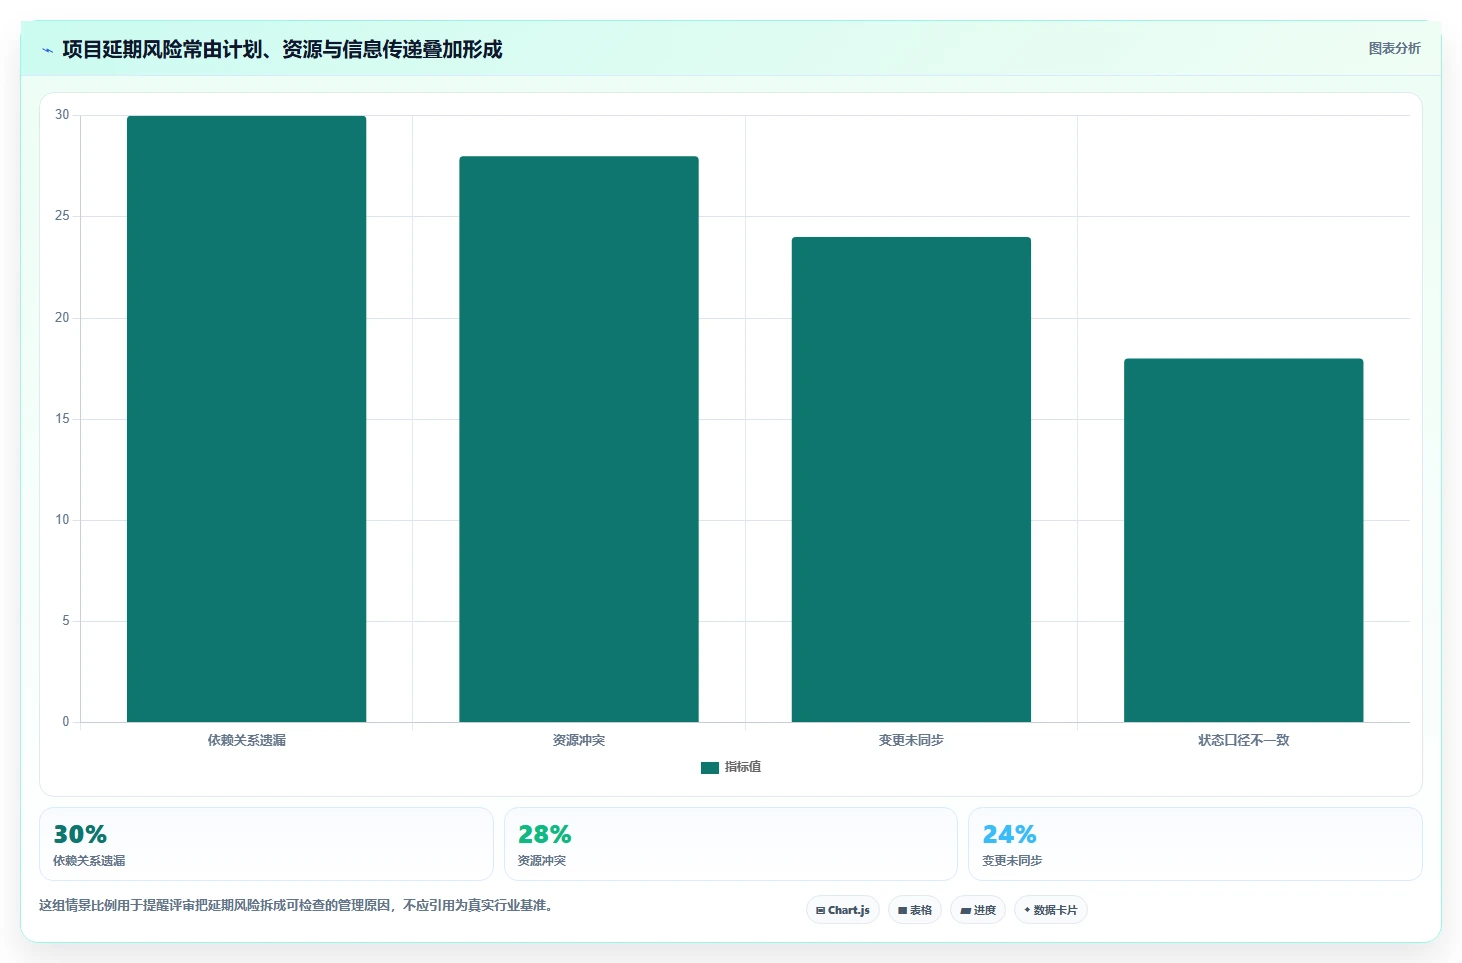
Task: Click the 28% 资源冲突 data card
Action: click(731, 844)
